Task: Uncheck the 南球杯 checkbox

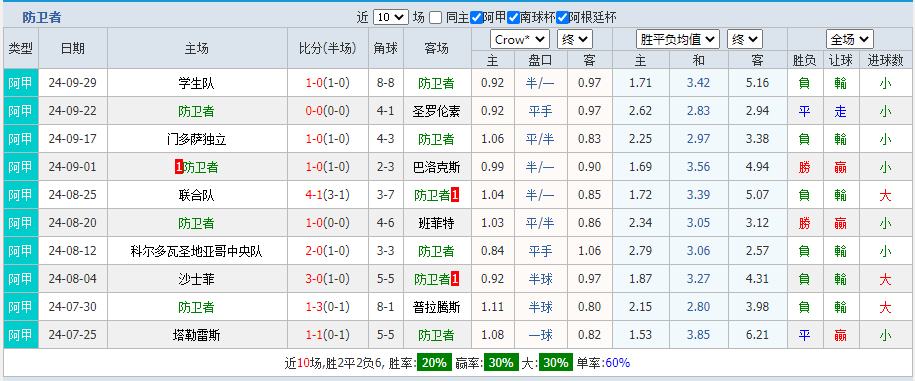Action: click(513, 18)
